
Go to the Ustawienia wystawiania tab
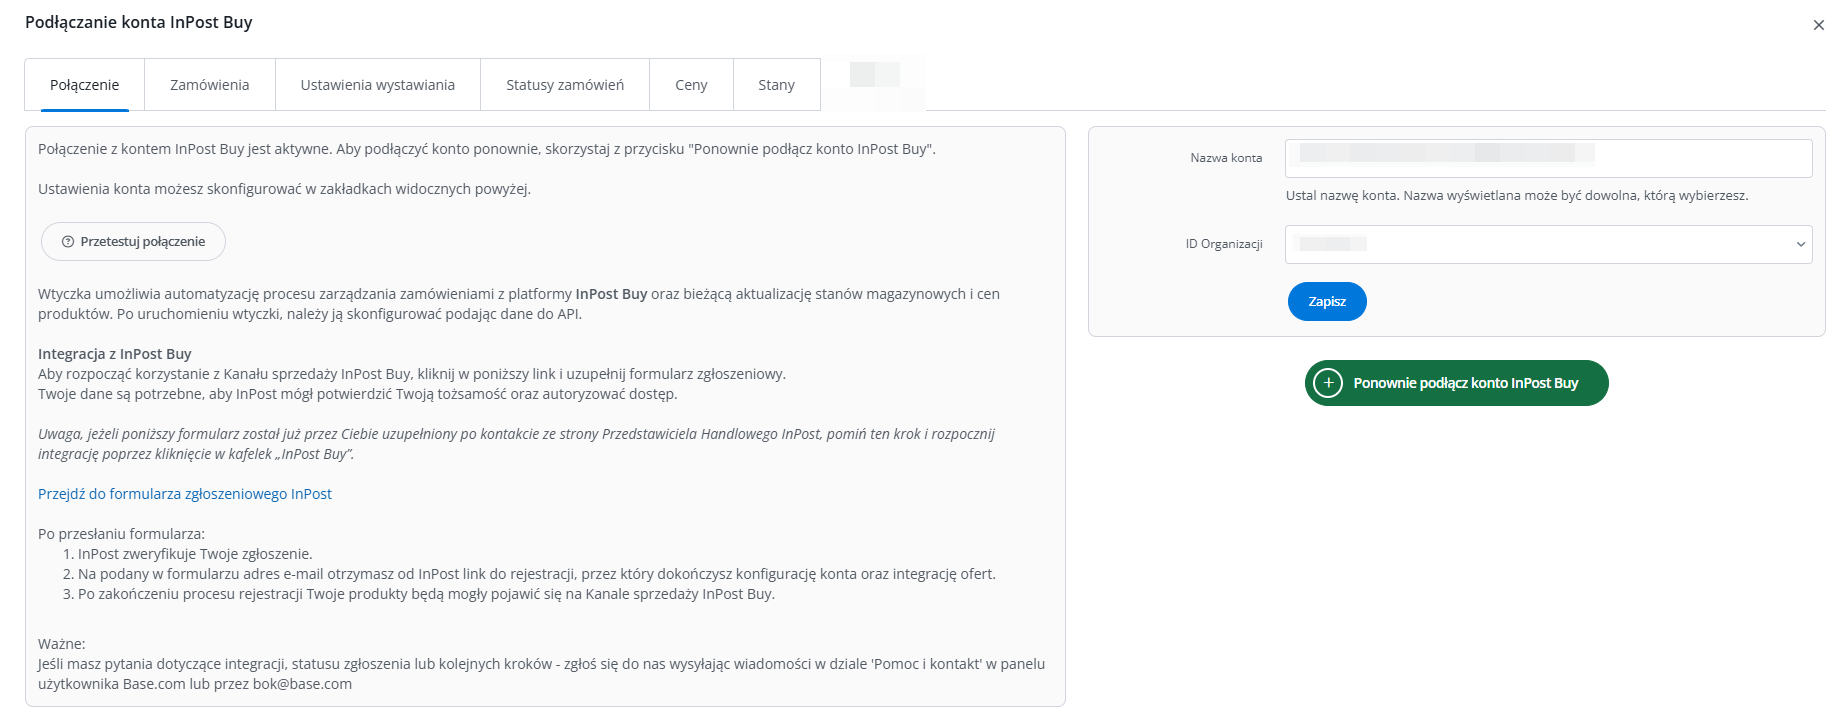pyautogui.click(x=377, y=85)
